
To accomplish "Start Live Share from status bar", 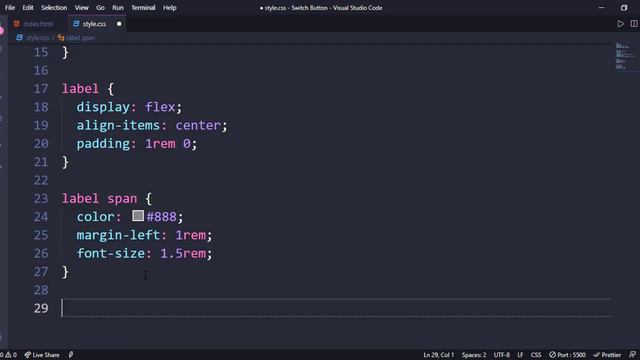I will coord(42,355).
